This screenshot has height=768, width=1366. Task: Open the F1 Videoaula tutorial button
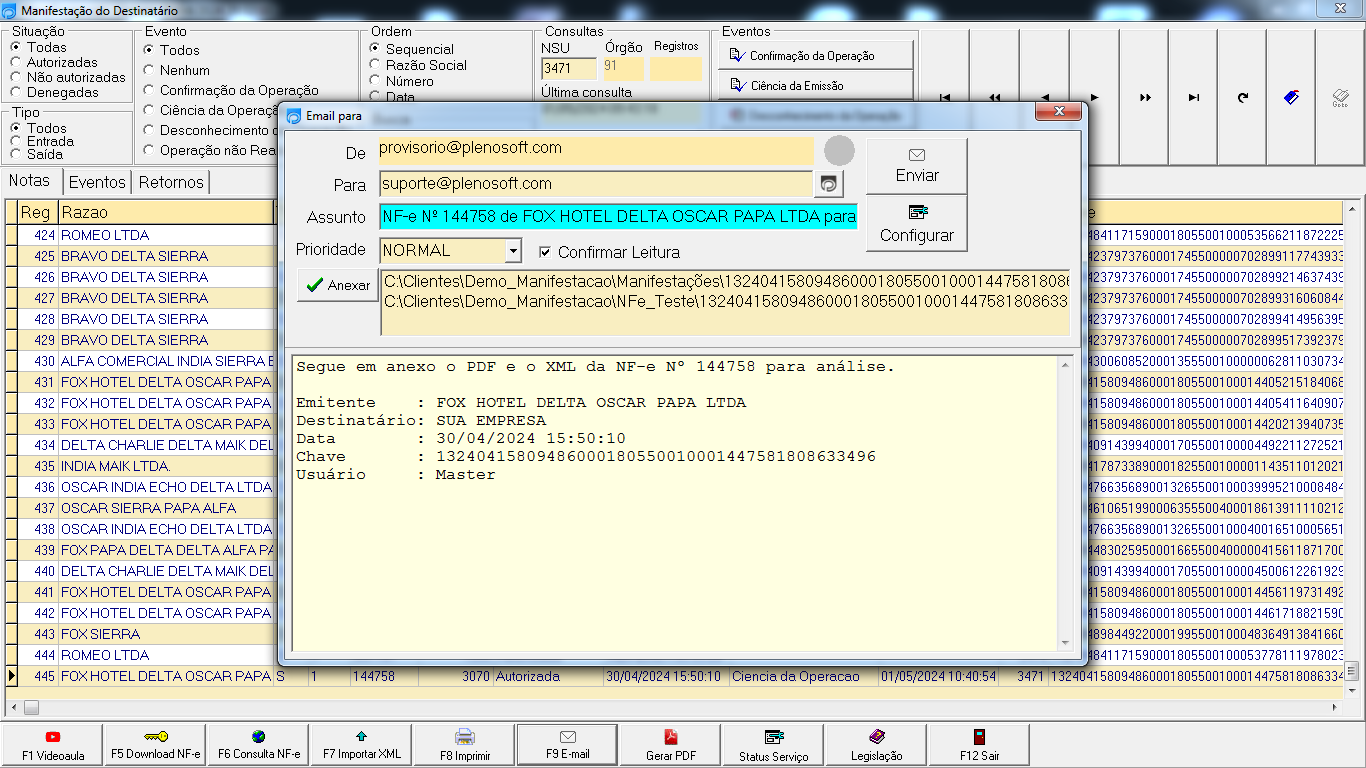pyautogui.click(x=53, y=745)
